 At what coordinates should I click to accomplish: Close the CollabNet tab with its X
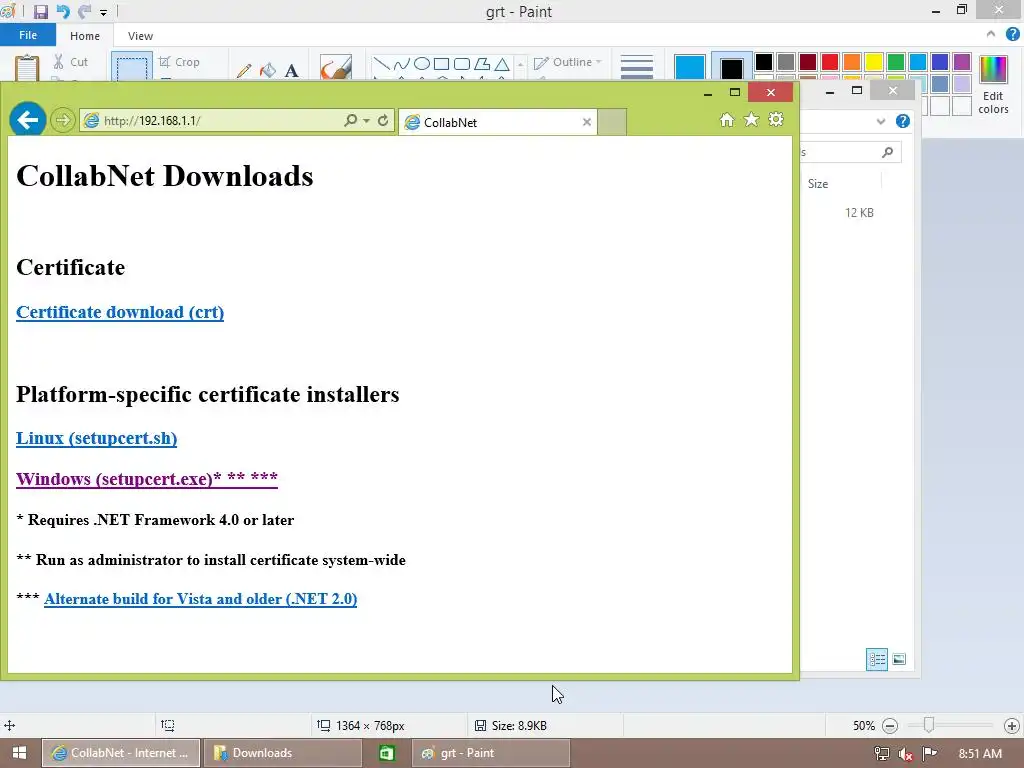point(586,122)
